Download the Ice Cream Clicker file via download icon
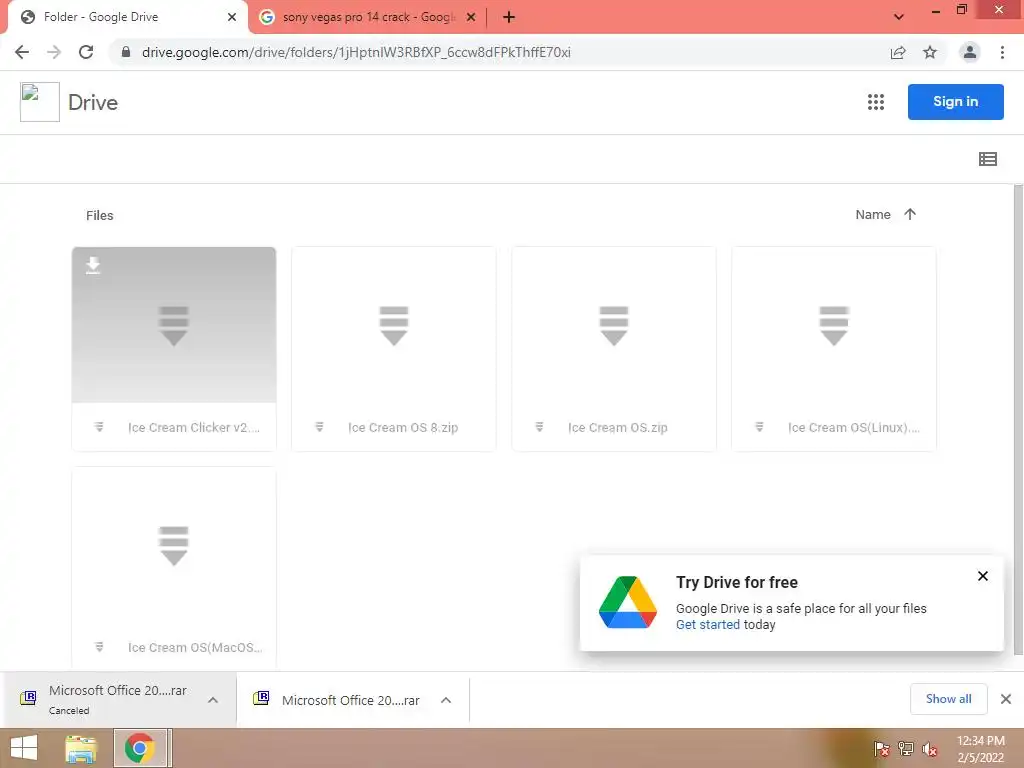The image size is (1024, 768). [x=93, y=265]
